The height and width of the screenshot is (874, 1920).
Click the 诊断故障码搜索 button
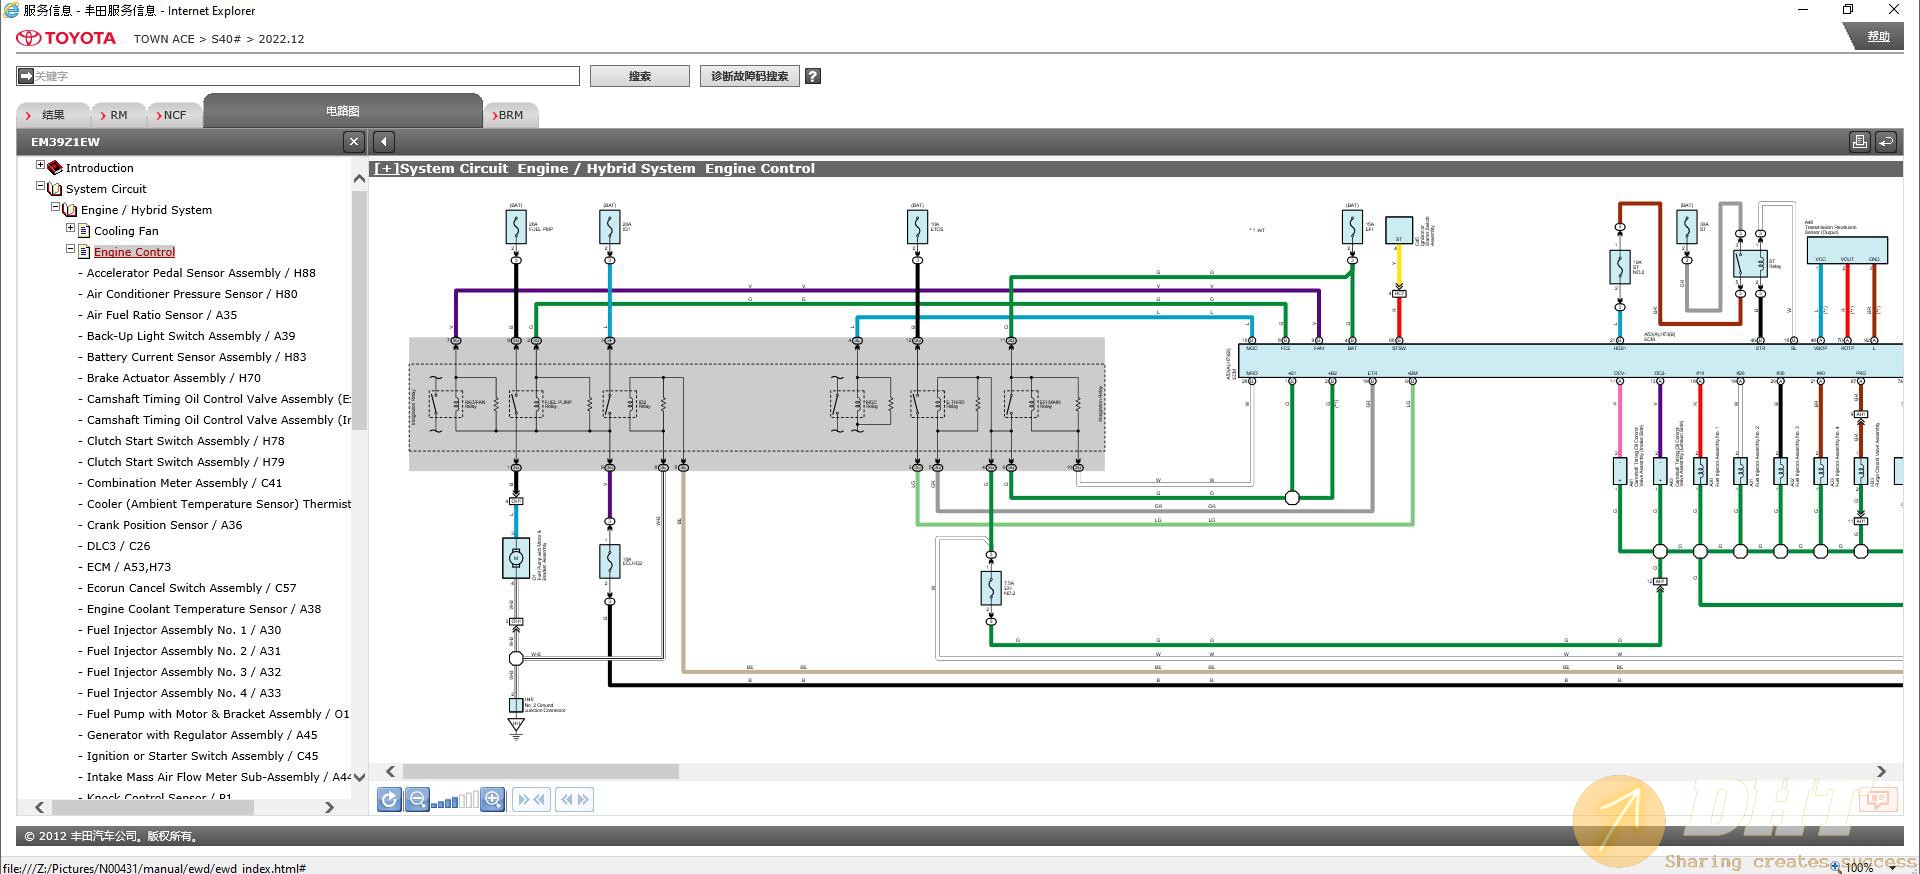click(750, 76)
